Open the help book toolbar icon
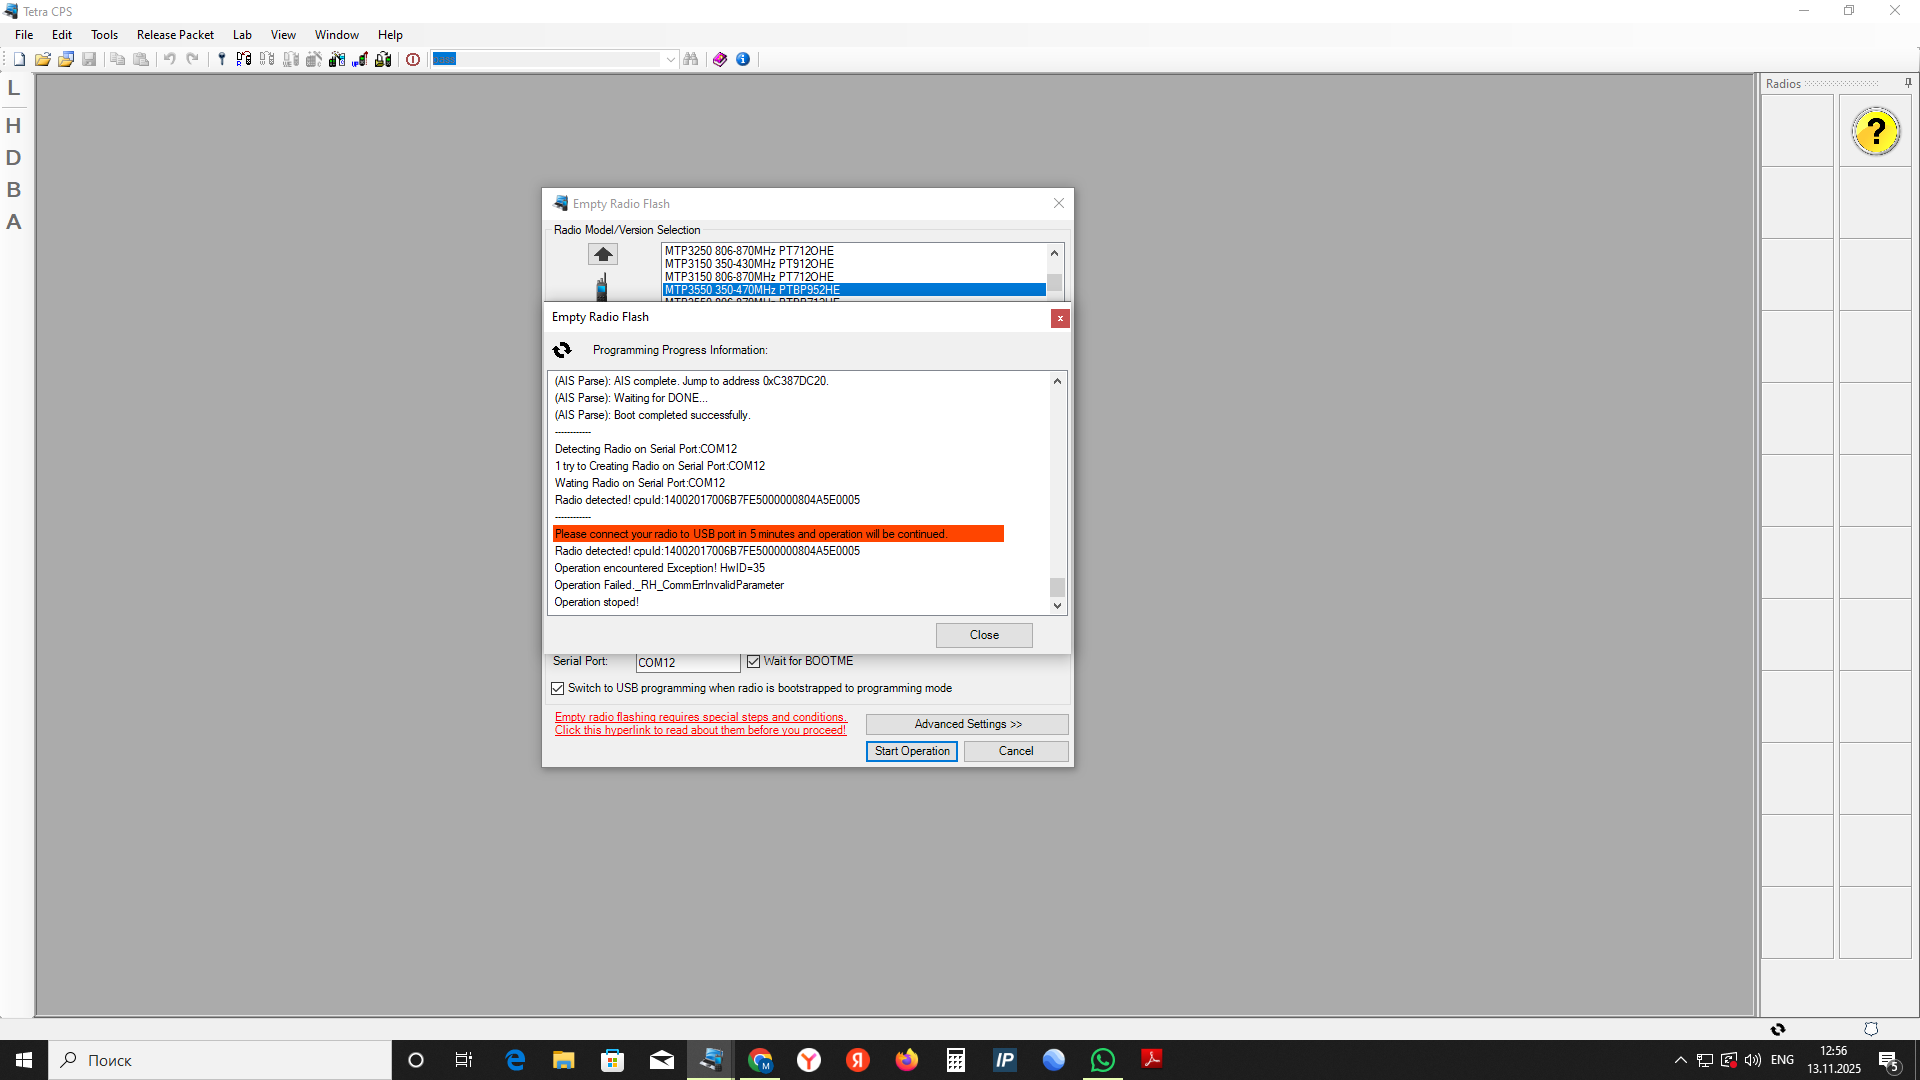 pos(720,60)
